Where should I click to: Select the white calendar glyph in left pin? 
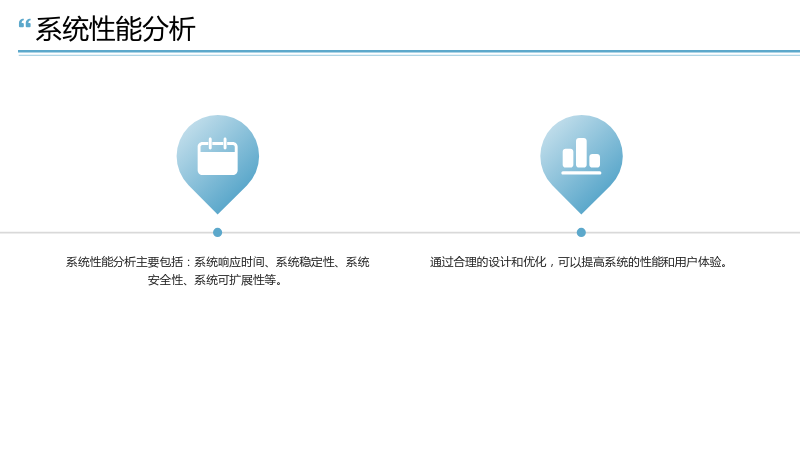(218, 156)
